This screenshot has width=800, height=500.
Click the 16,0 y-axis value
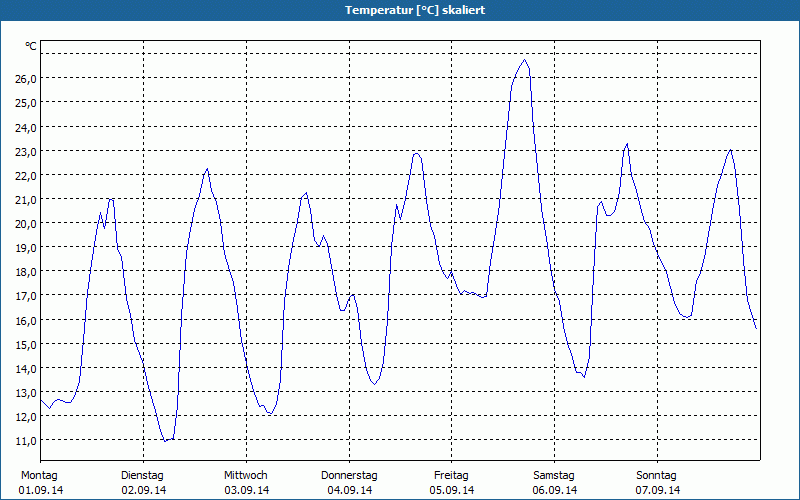point(25,320)
